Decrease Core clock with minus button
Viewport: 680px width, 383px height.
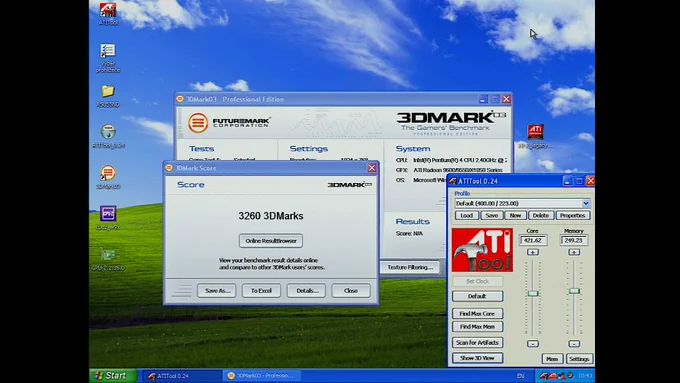coord(533,344)
